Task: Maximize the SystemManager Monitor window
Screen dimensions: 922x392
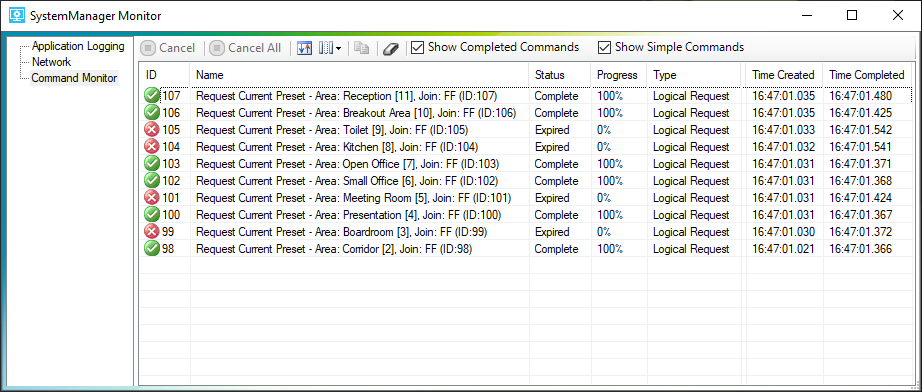Action: coord(851,16)
